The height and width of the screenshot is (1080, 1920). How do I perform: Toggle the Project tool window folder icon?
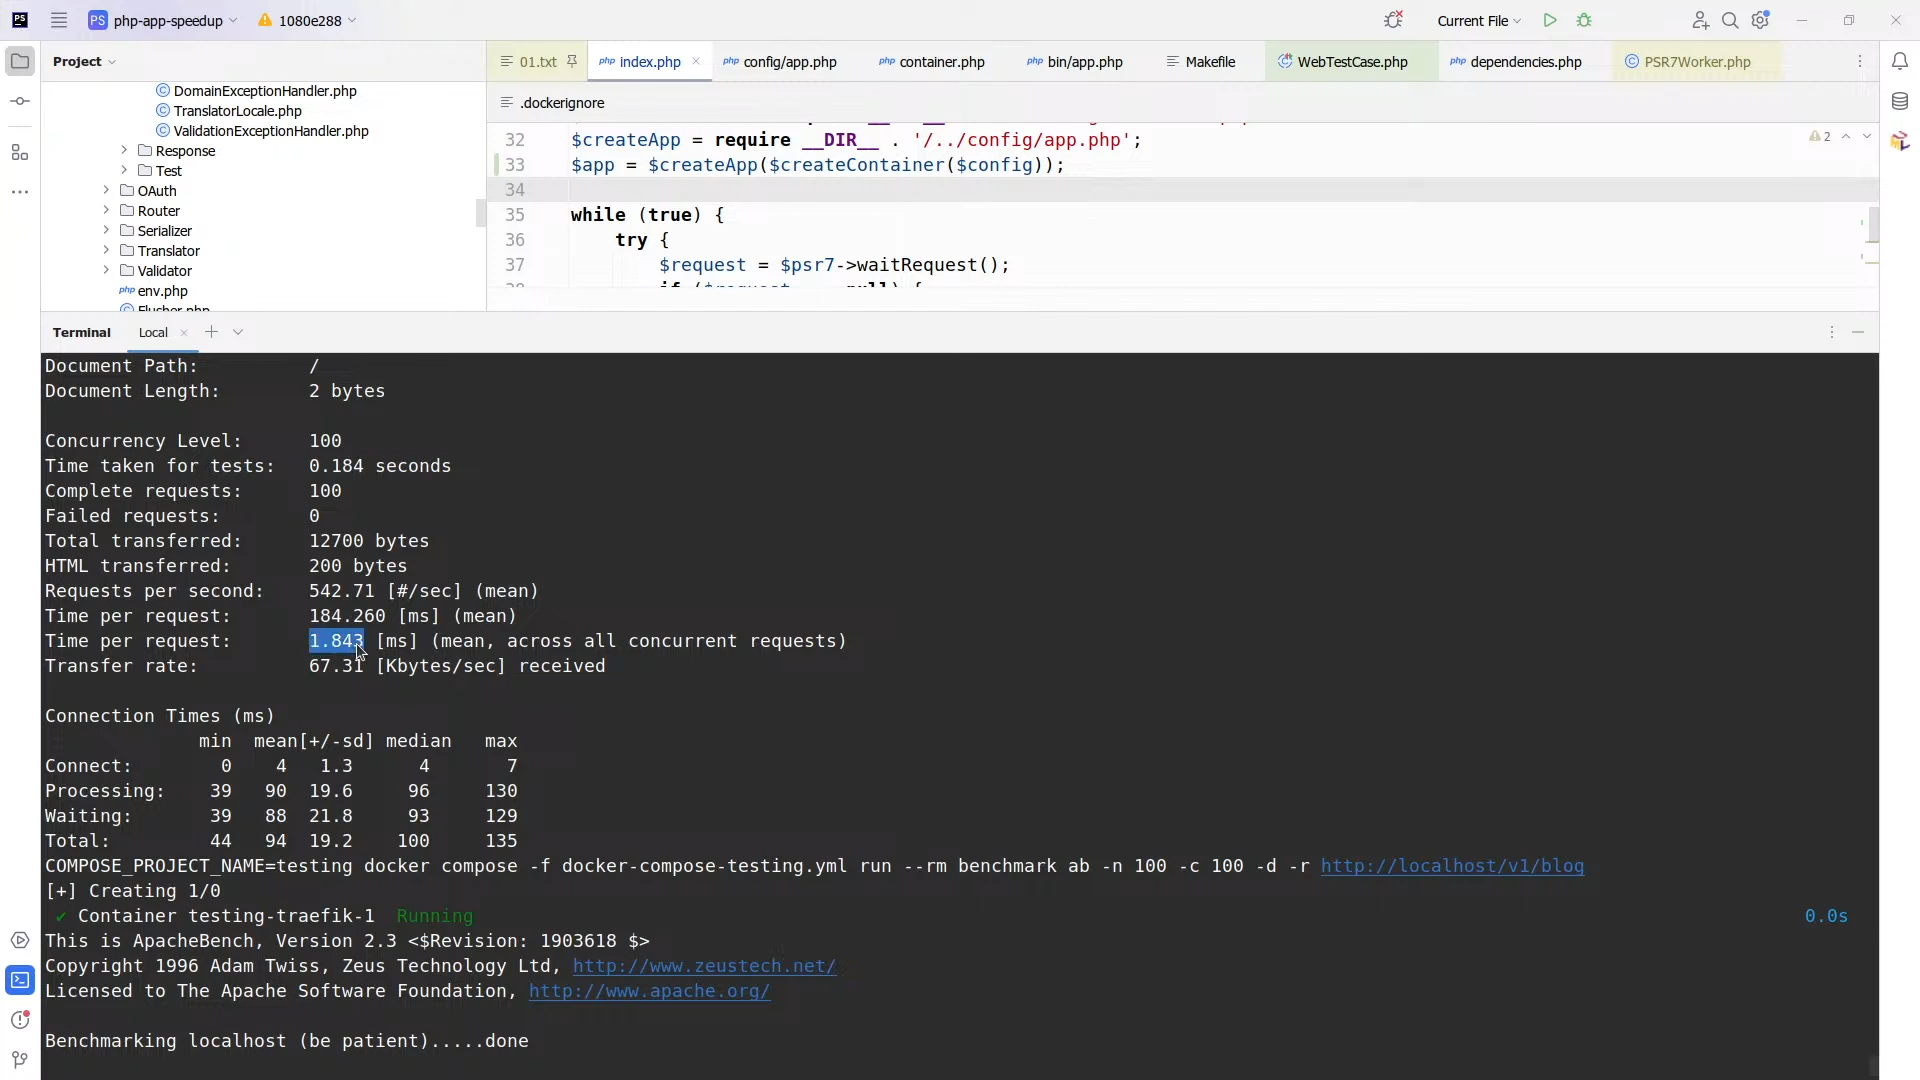(20, 61)
